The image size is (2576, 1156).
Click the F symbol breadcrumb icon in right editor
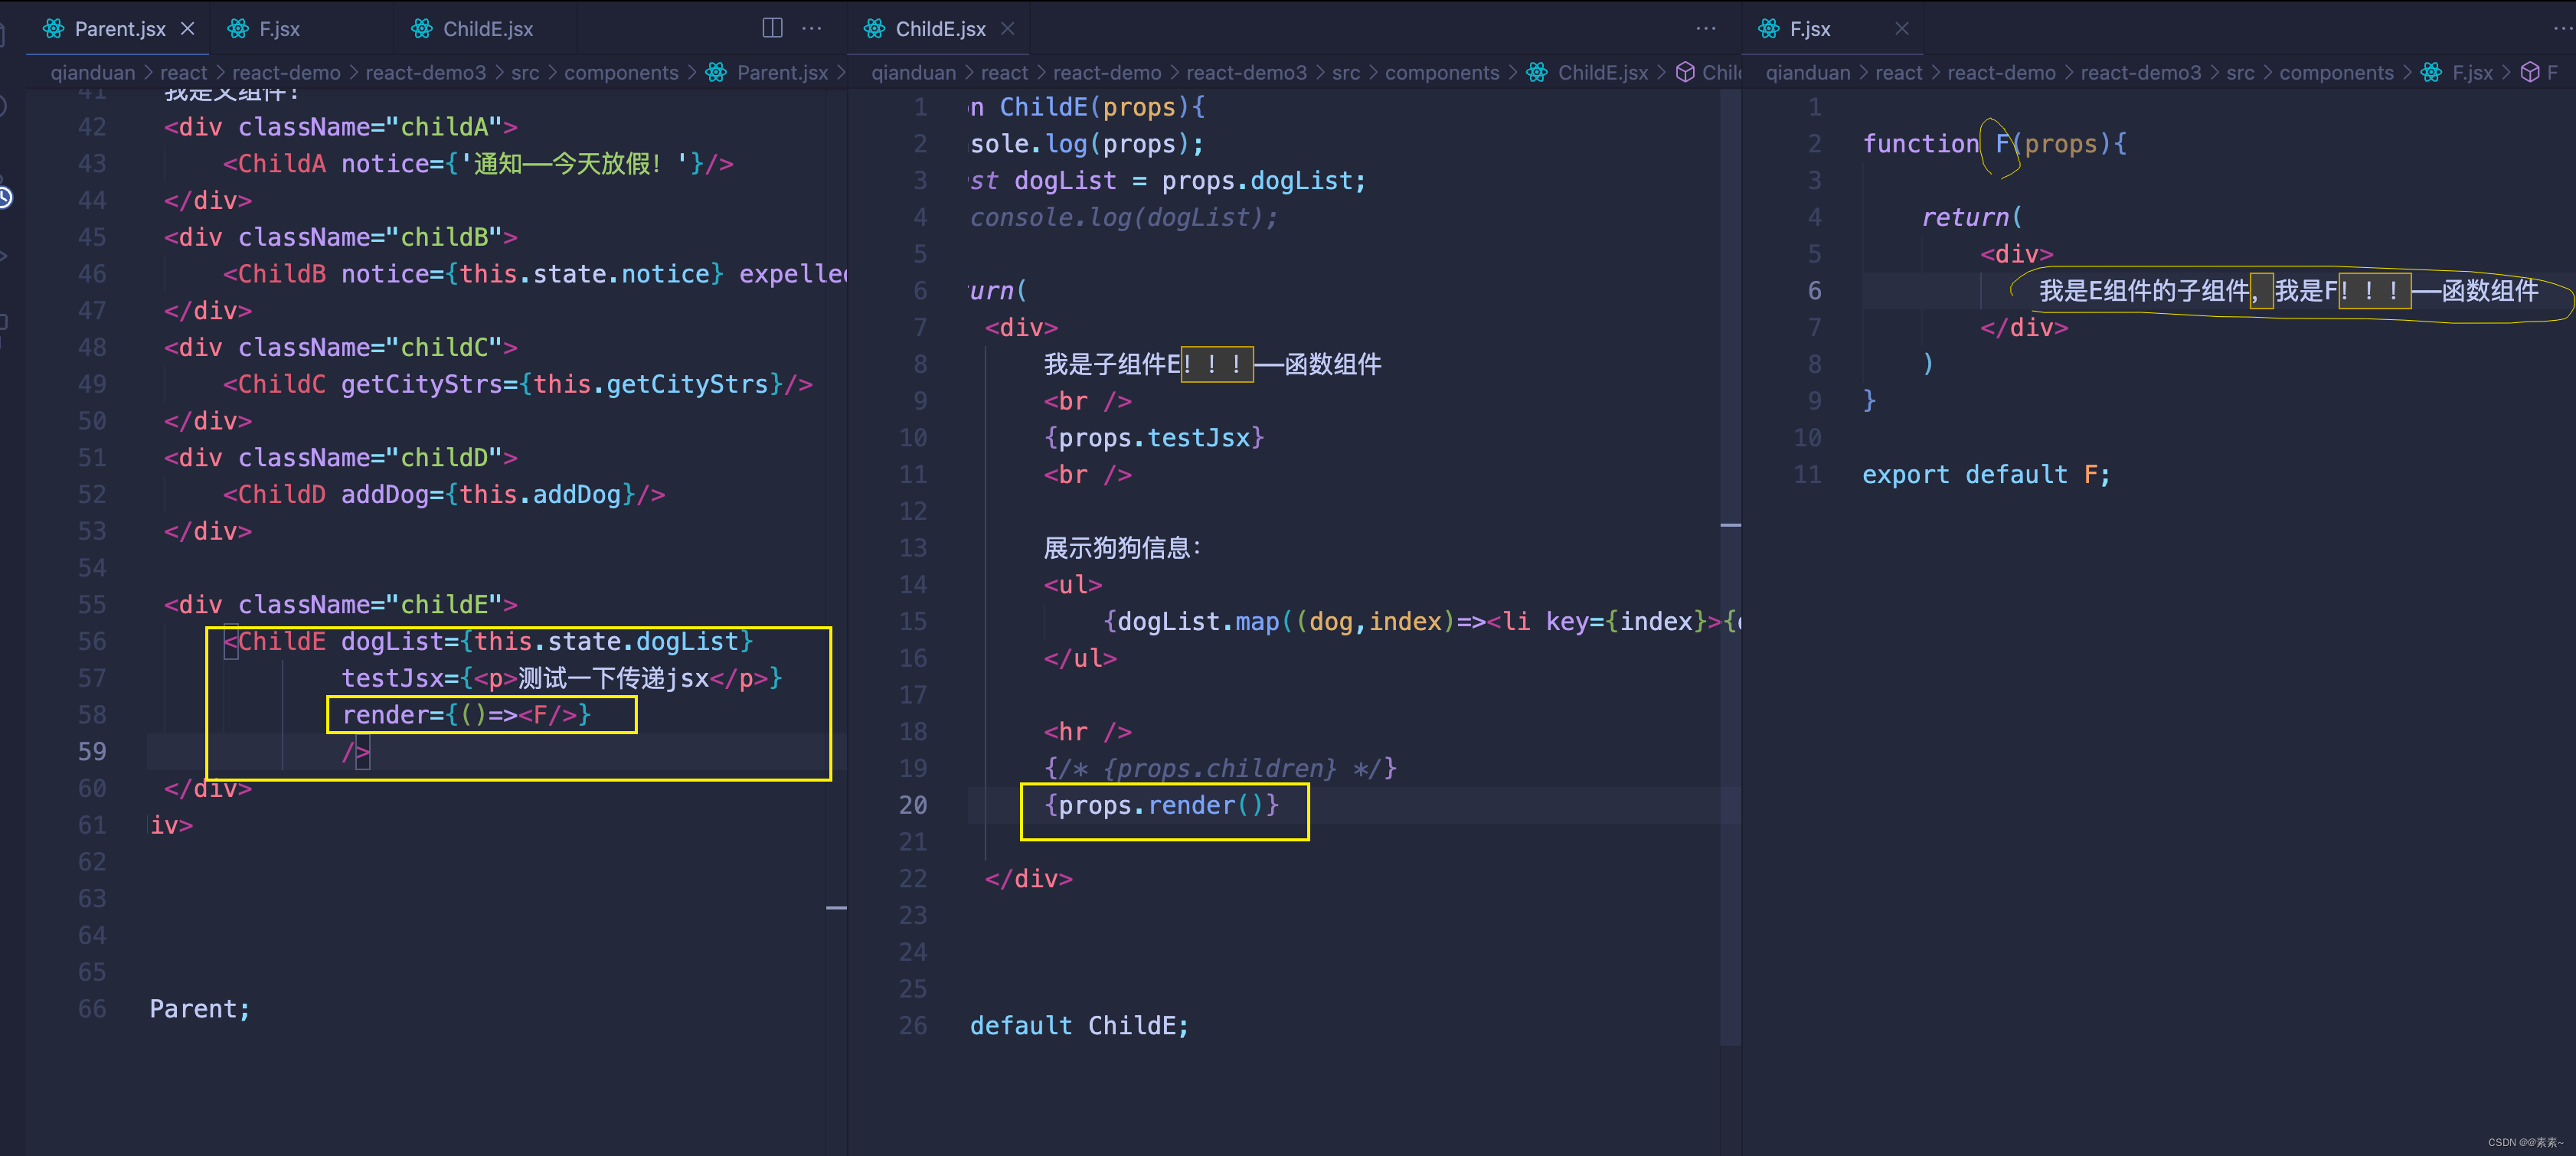point(2530,73)
